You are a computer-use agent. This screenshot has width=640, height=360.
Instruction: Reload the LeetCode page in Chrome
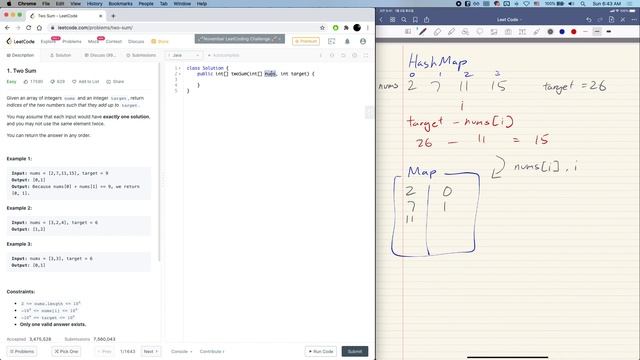28,28
